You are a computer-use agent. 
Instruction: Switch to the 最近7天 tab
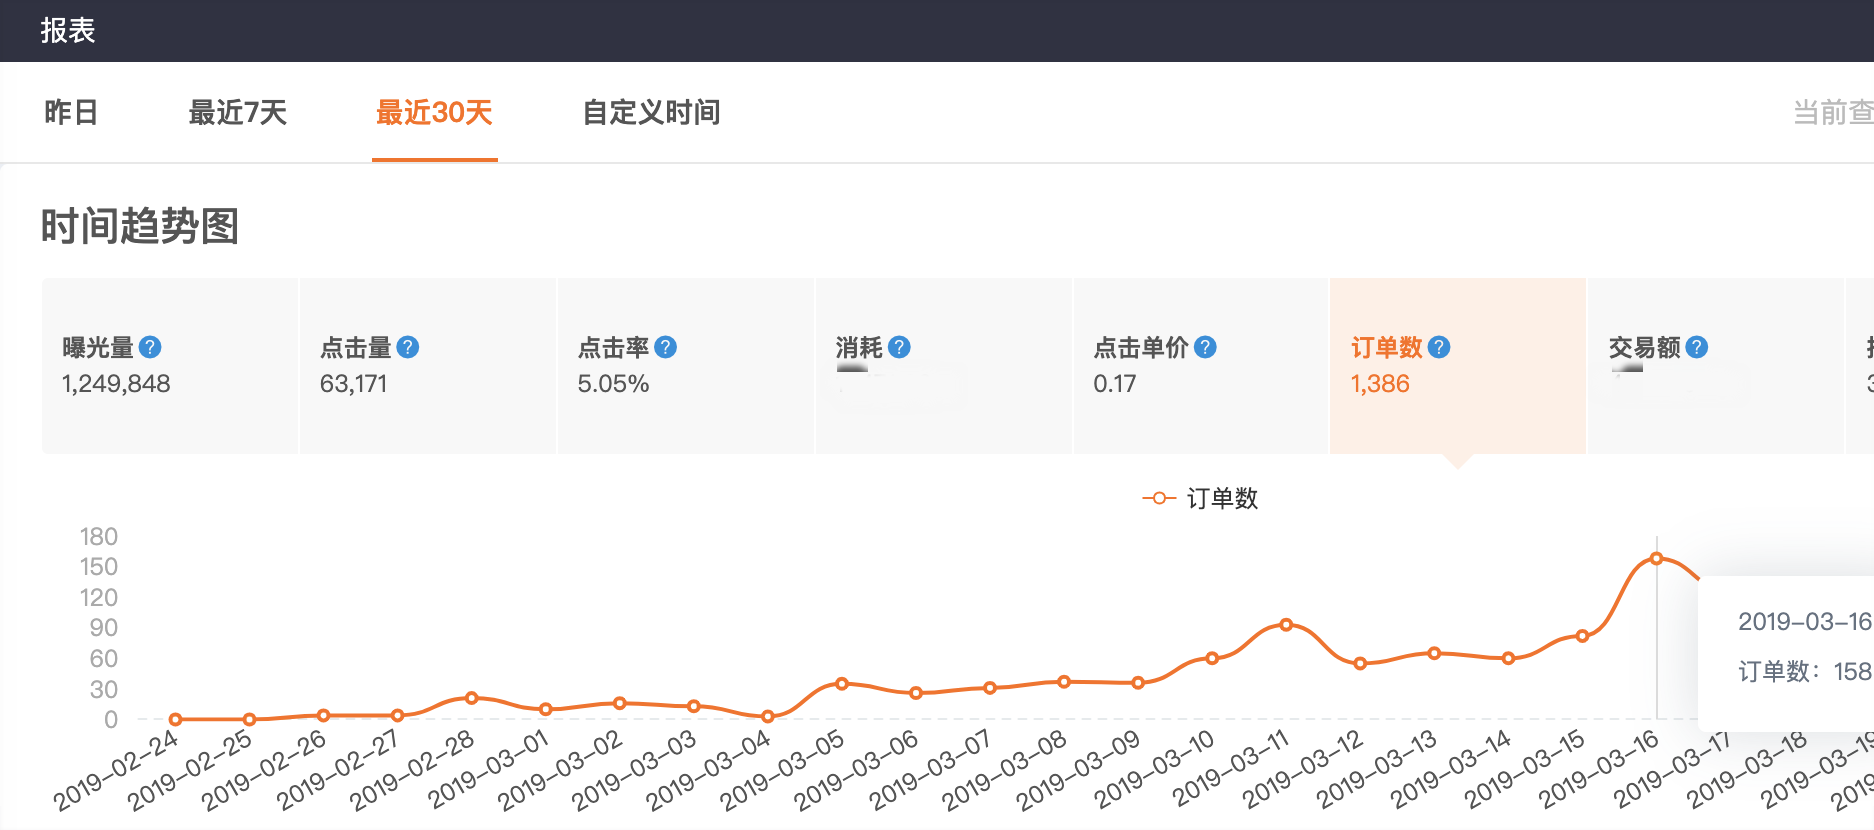(x=237, y=112)
